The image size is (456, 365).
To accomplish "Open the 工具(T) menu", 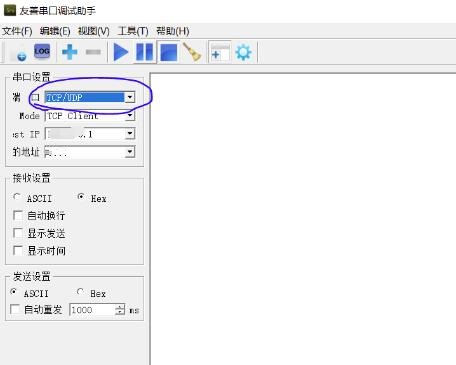I will 133,31.
